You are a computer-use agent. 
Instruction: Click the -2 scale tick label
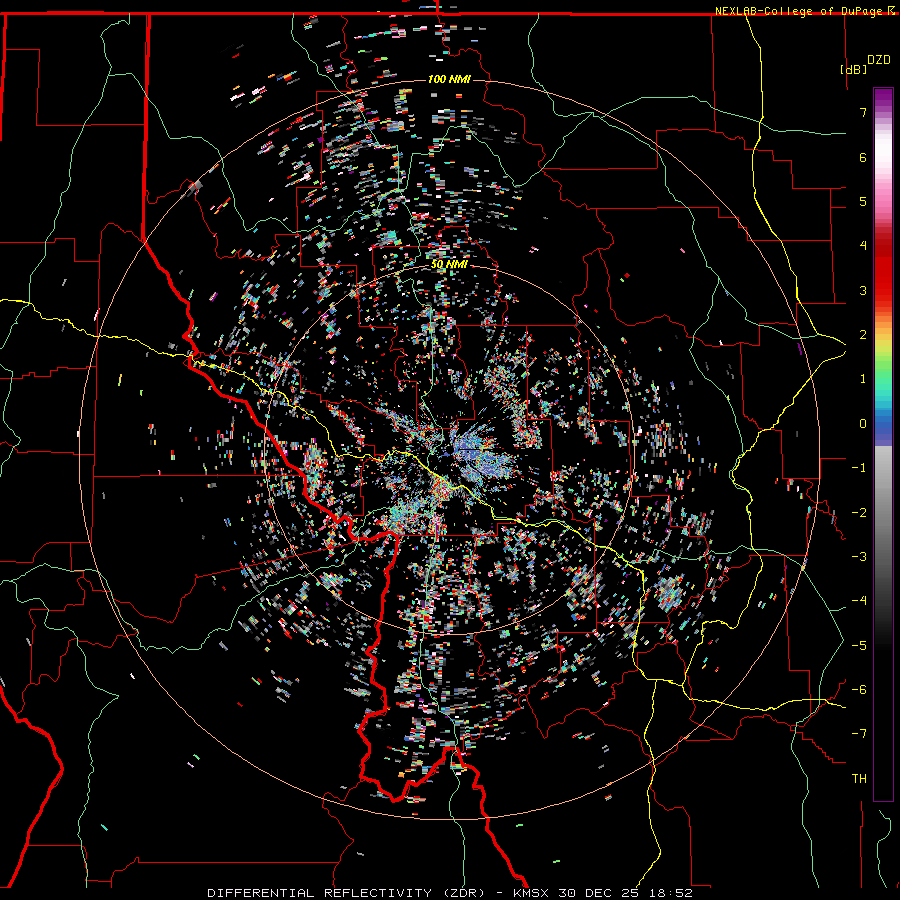click(859, 513)
